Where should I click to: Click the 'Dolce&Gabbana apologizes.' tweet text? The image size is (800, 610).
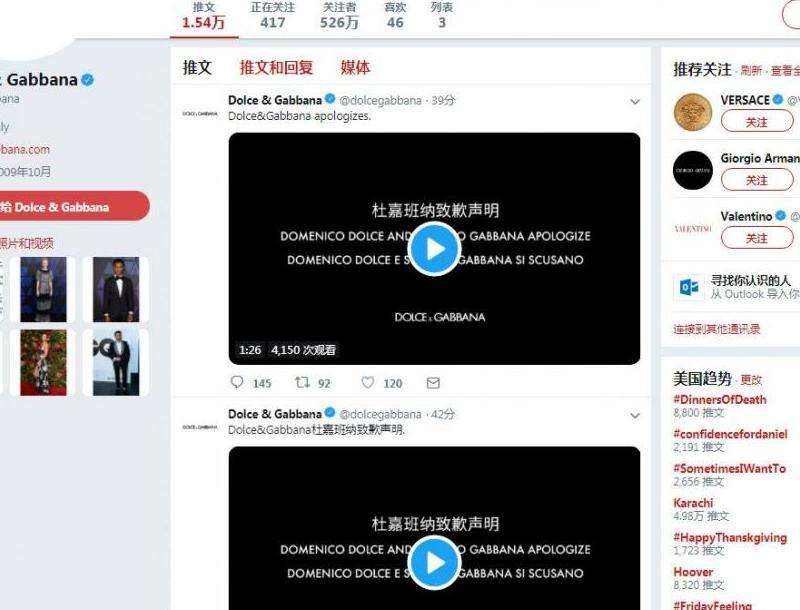click(299, 116)
